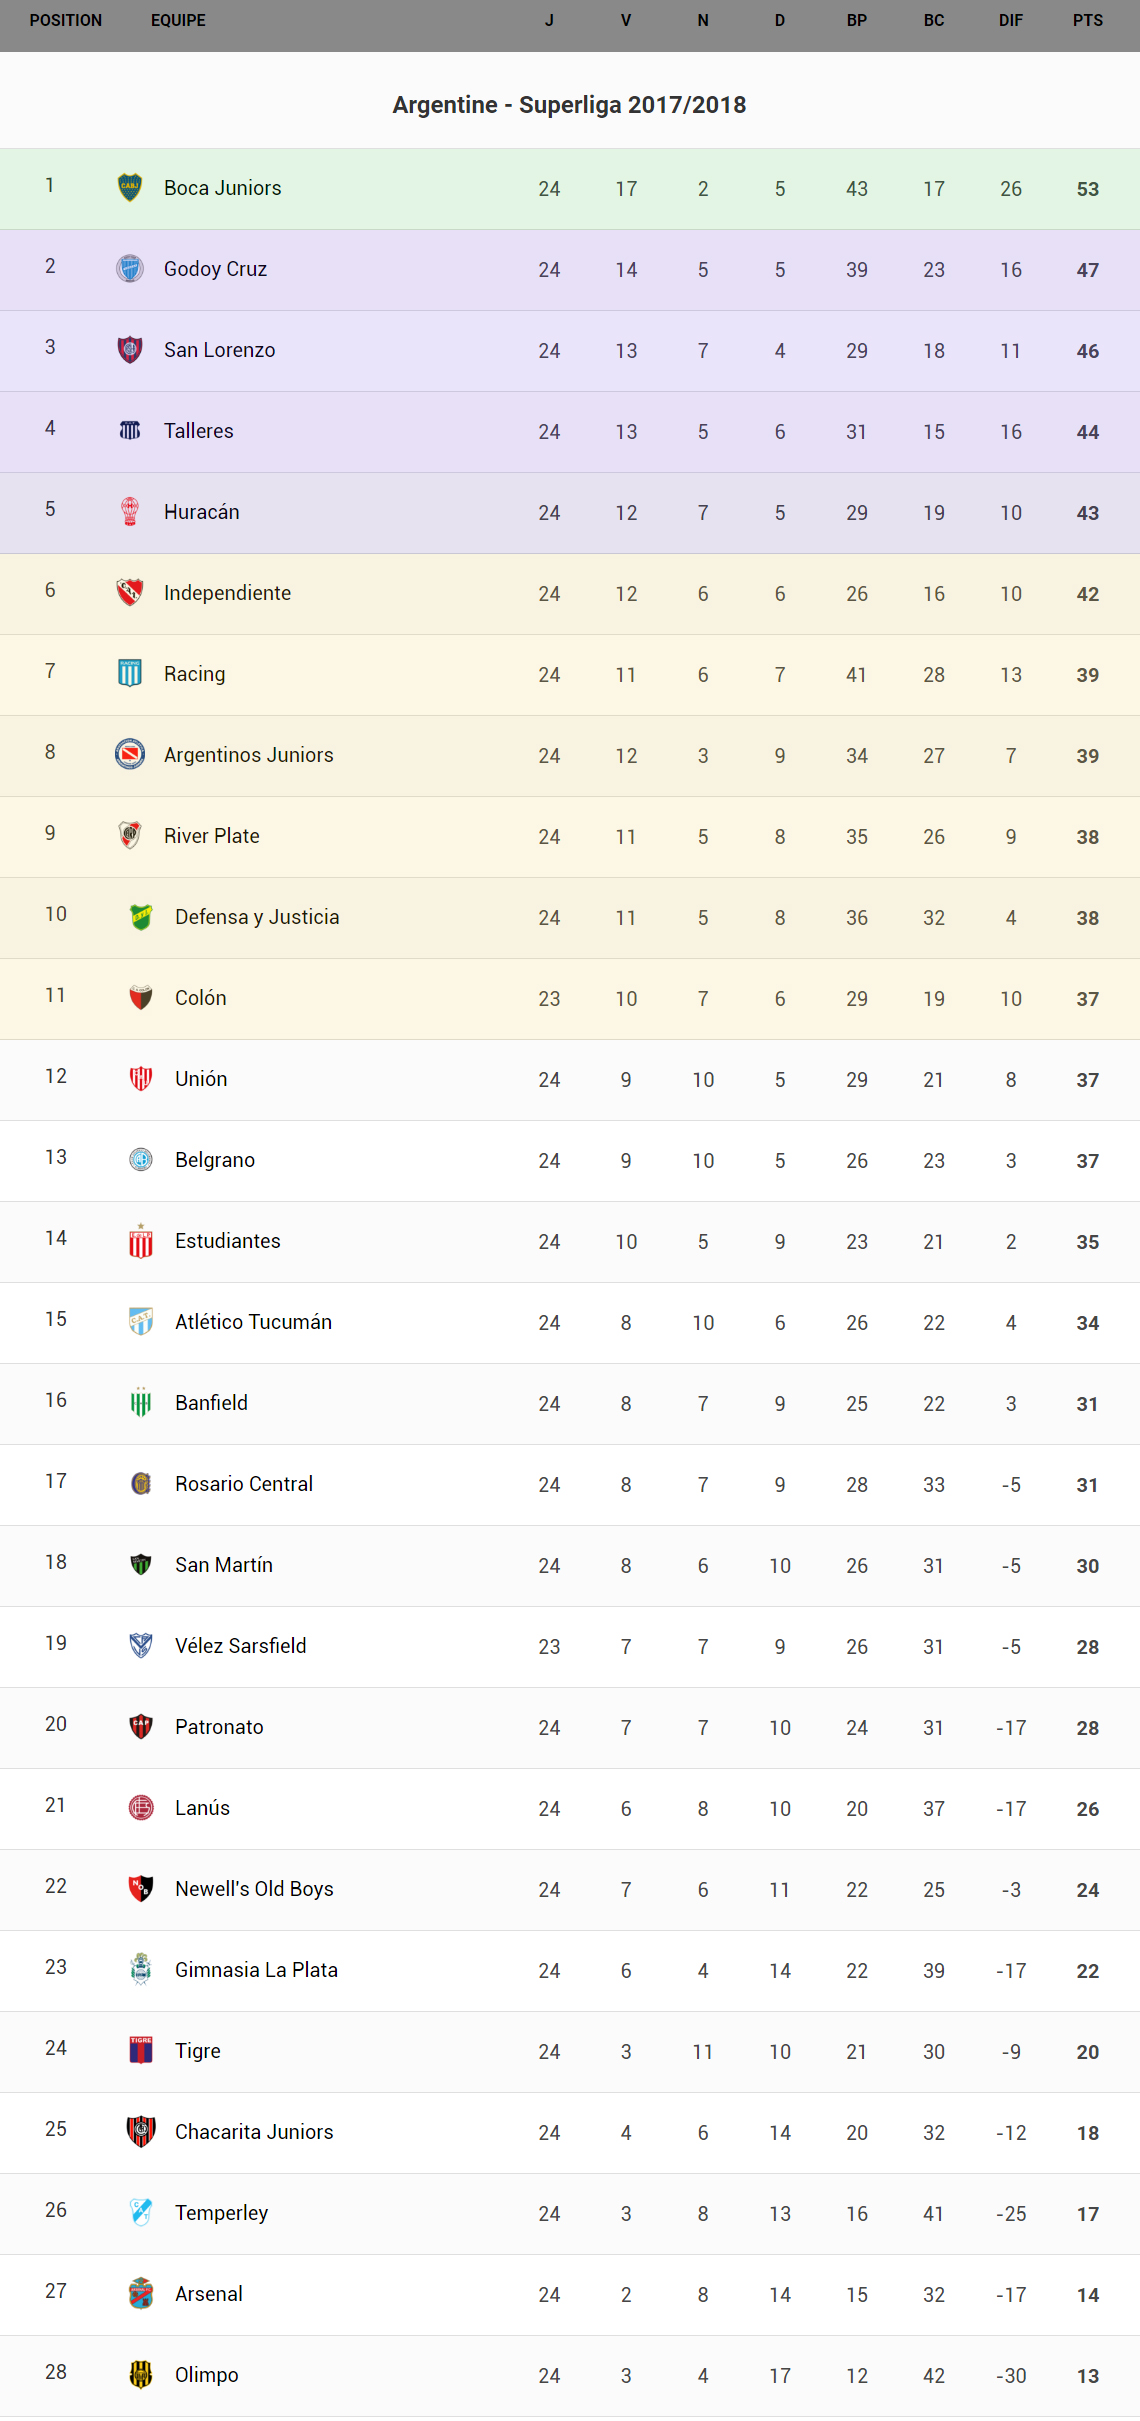Click the Defensa y Justicia crest
This screenshot has width=1140, height=2421.
(x=141, y=917)
